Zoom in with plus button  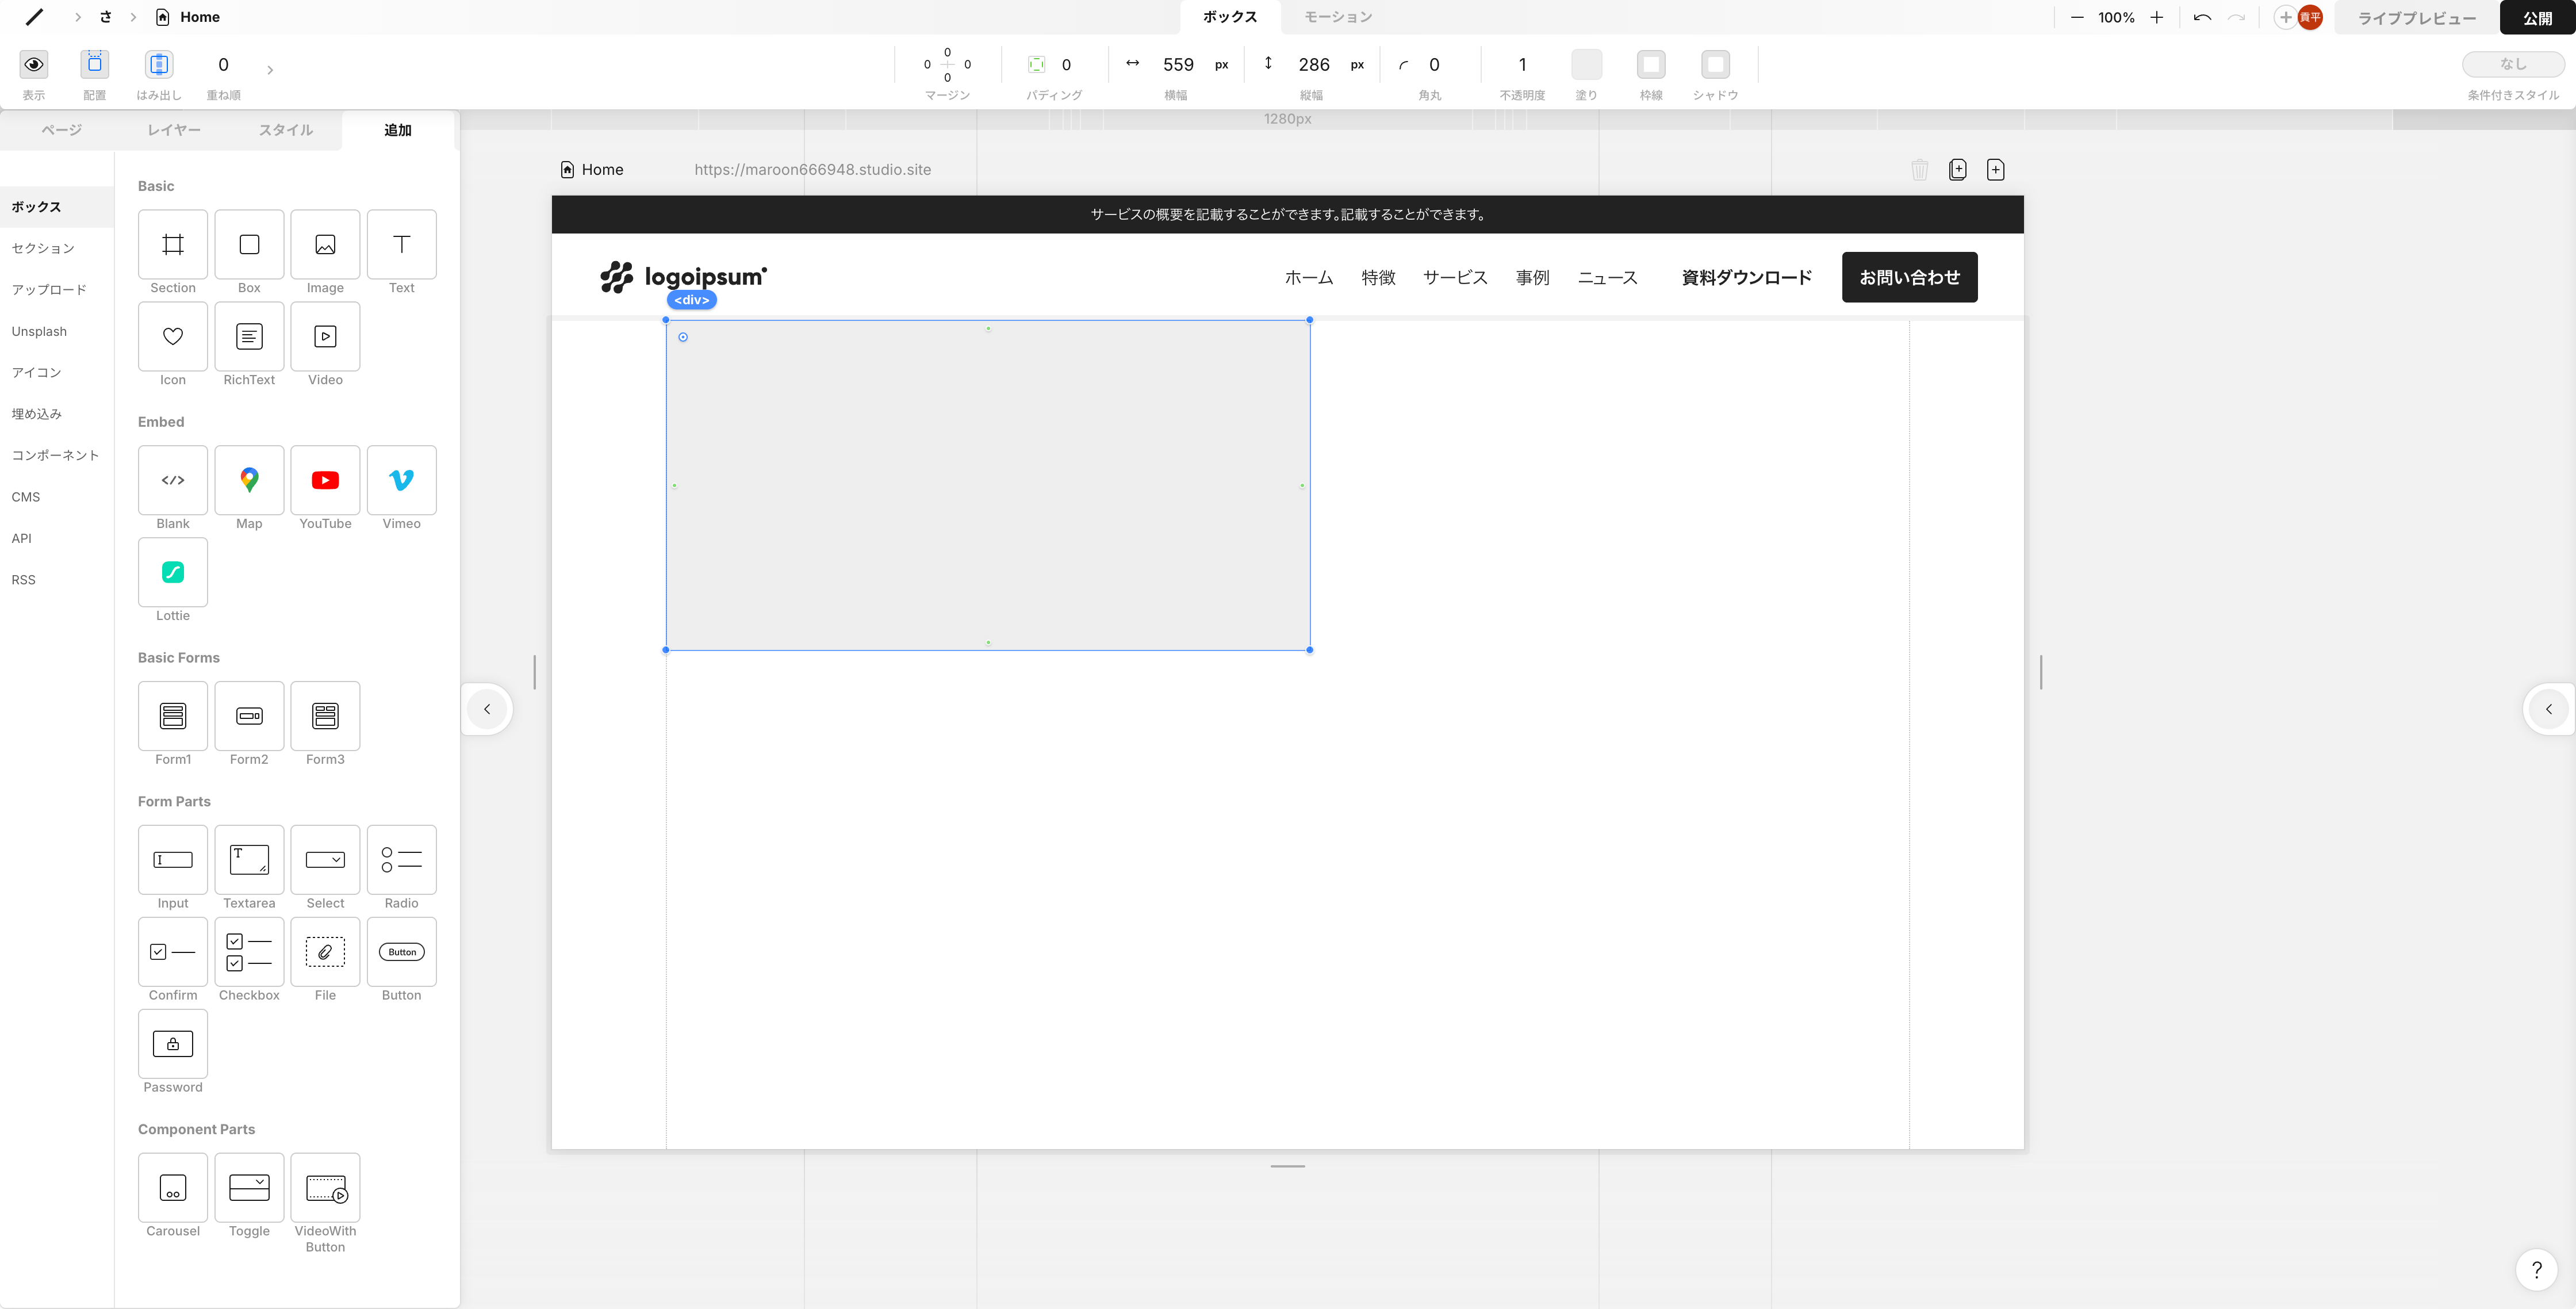[2157, 18]
